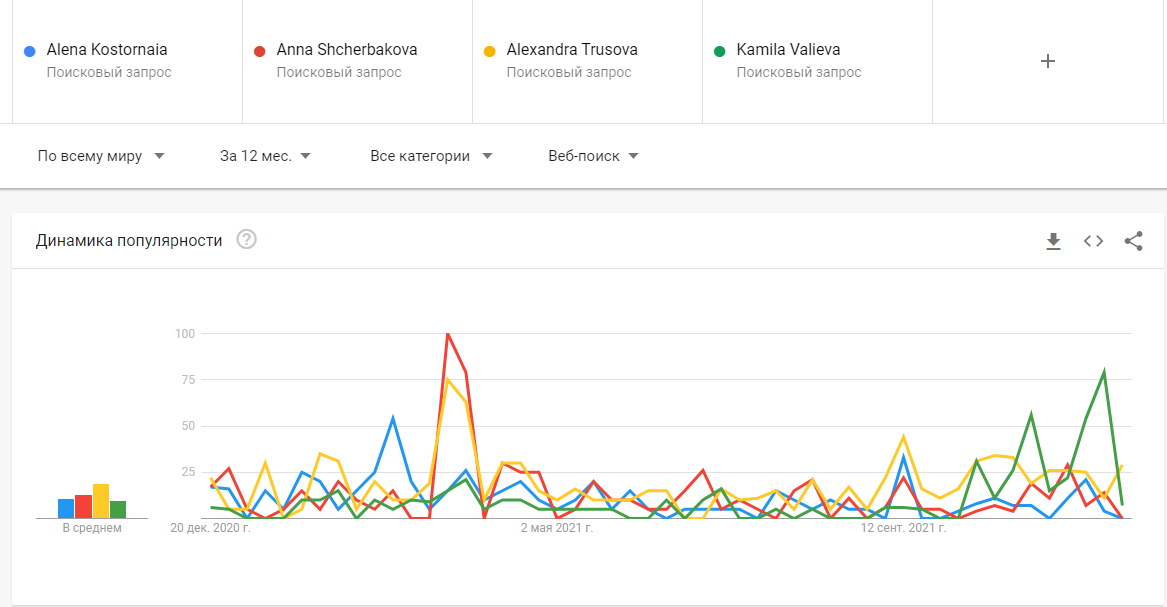The width and height of the screenshot is (1167, 607).
Task: Select the Anna Shcherbakova search term
Action: coord(347,50)
